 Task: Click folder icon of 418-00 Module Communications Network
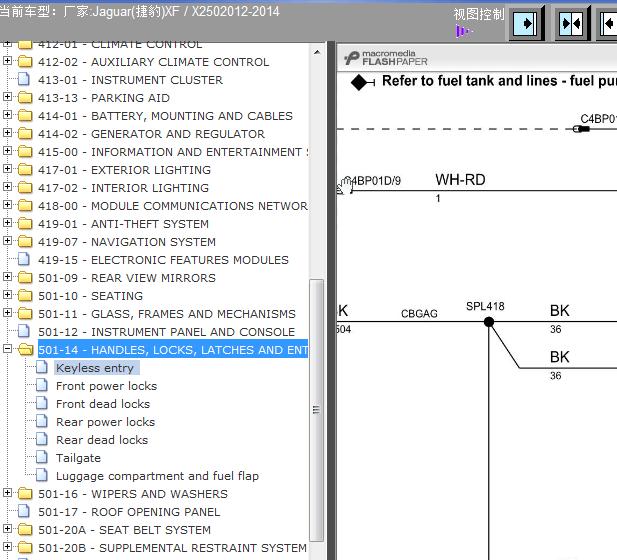[x=26, y=205]
